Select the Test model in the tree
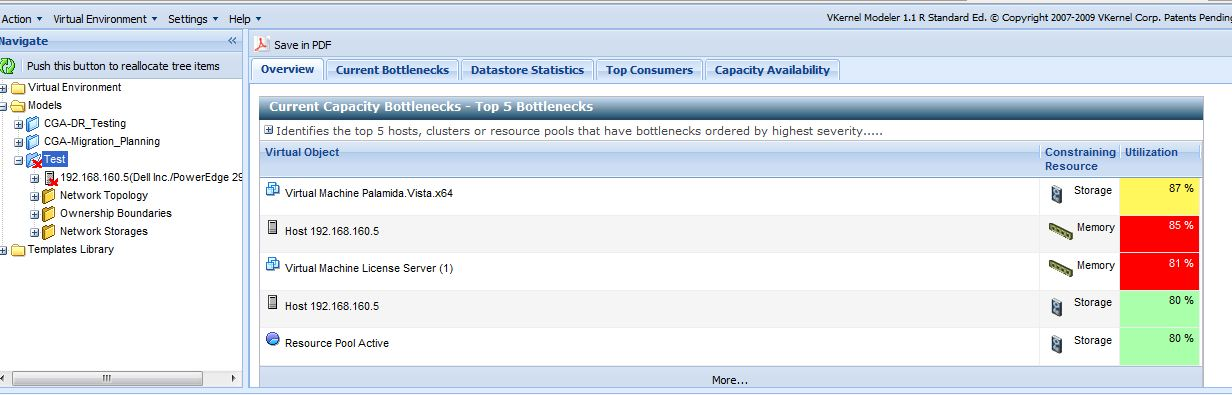1232x395 pixels. pos(55,160)
